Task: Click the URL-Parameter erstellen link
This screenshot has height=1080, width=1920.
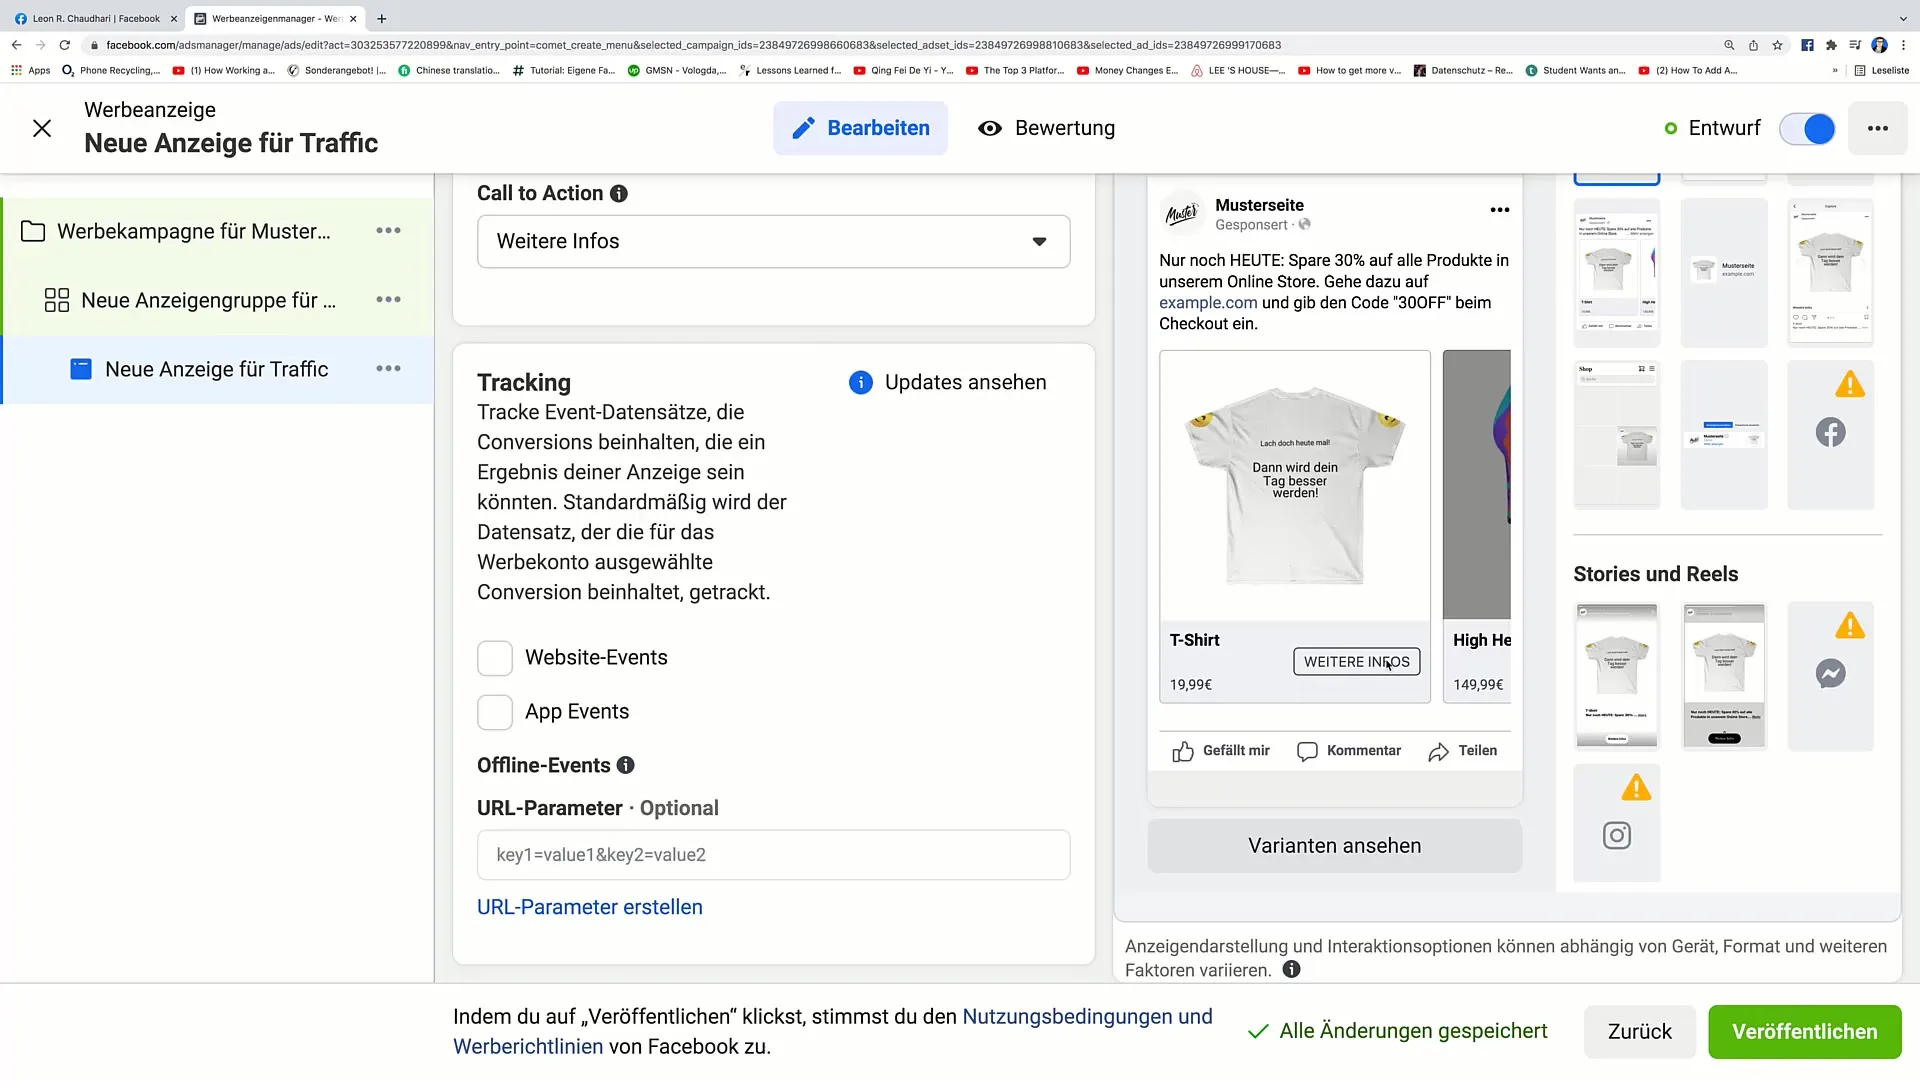Action: pos(589,907)
